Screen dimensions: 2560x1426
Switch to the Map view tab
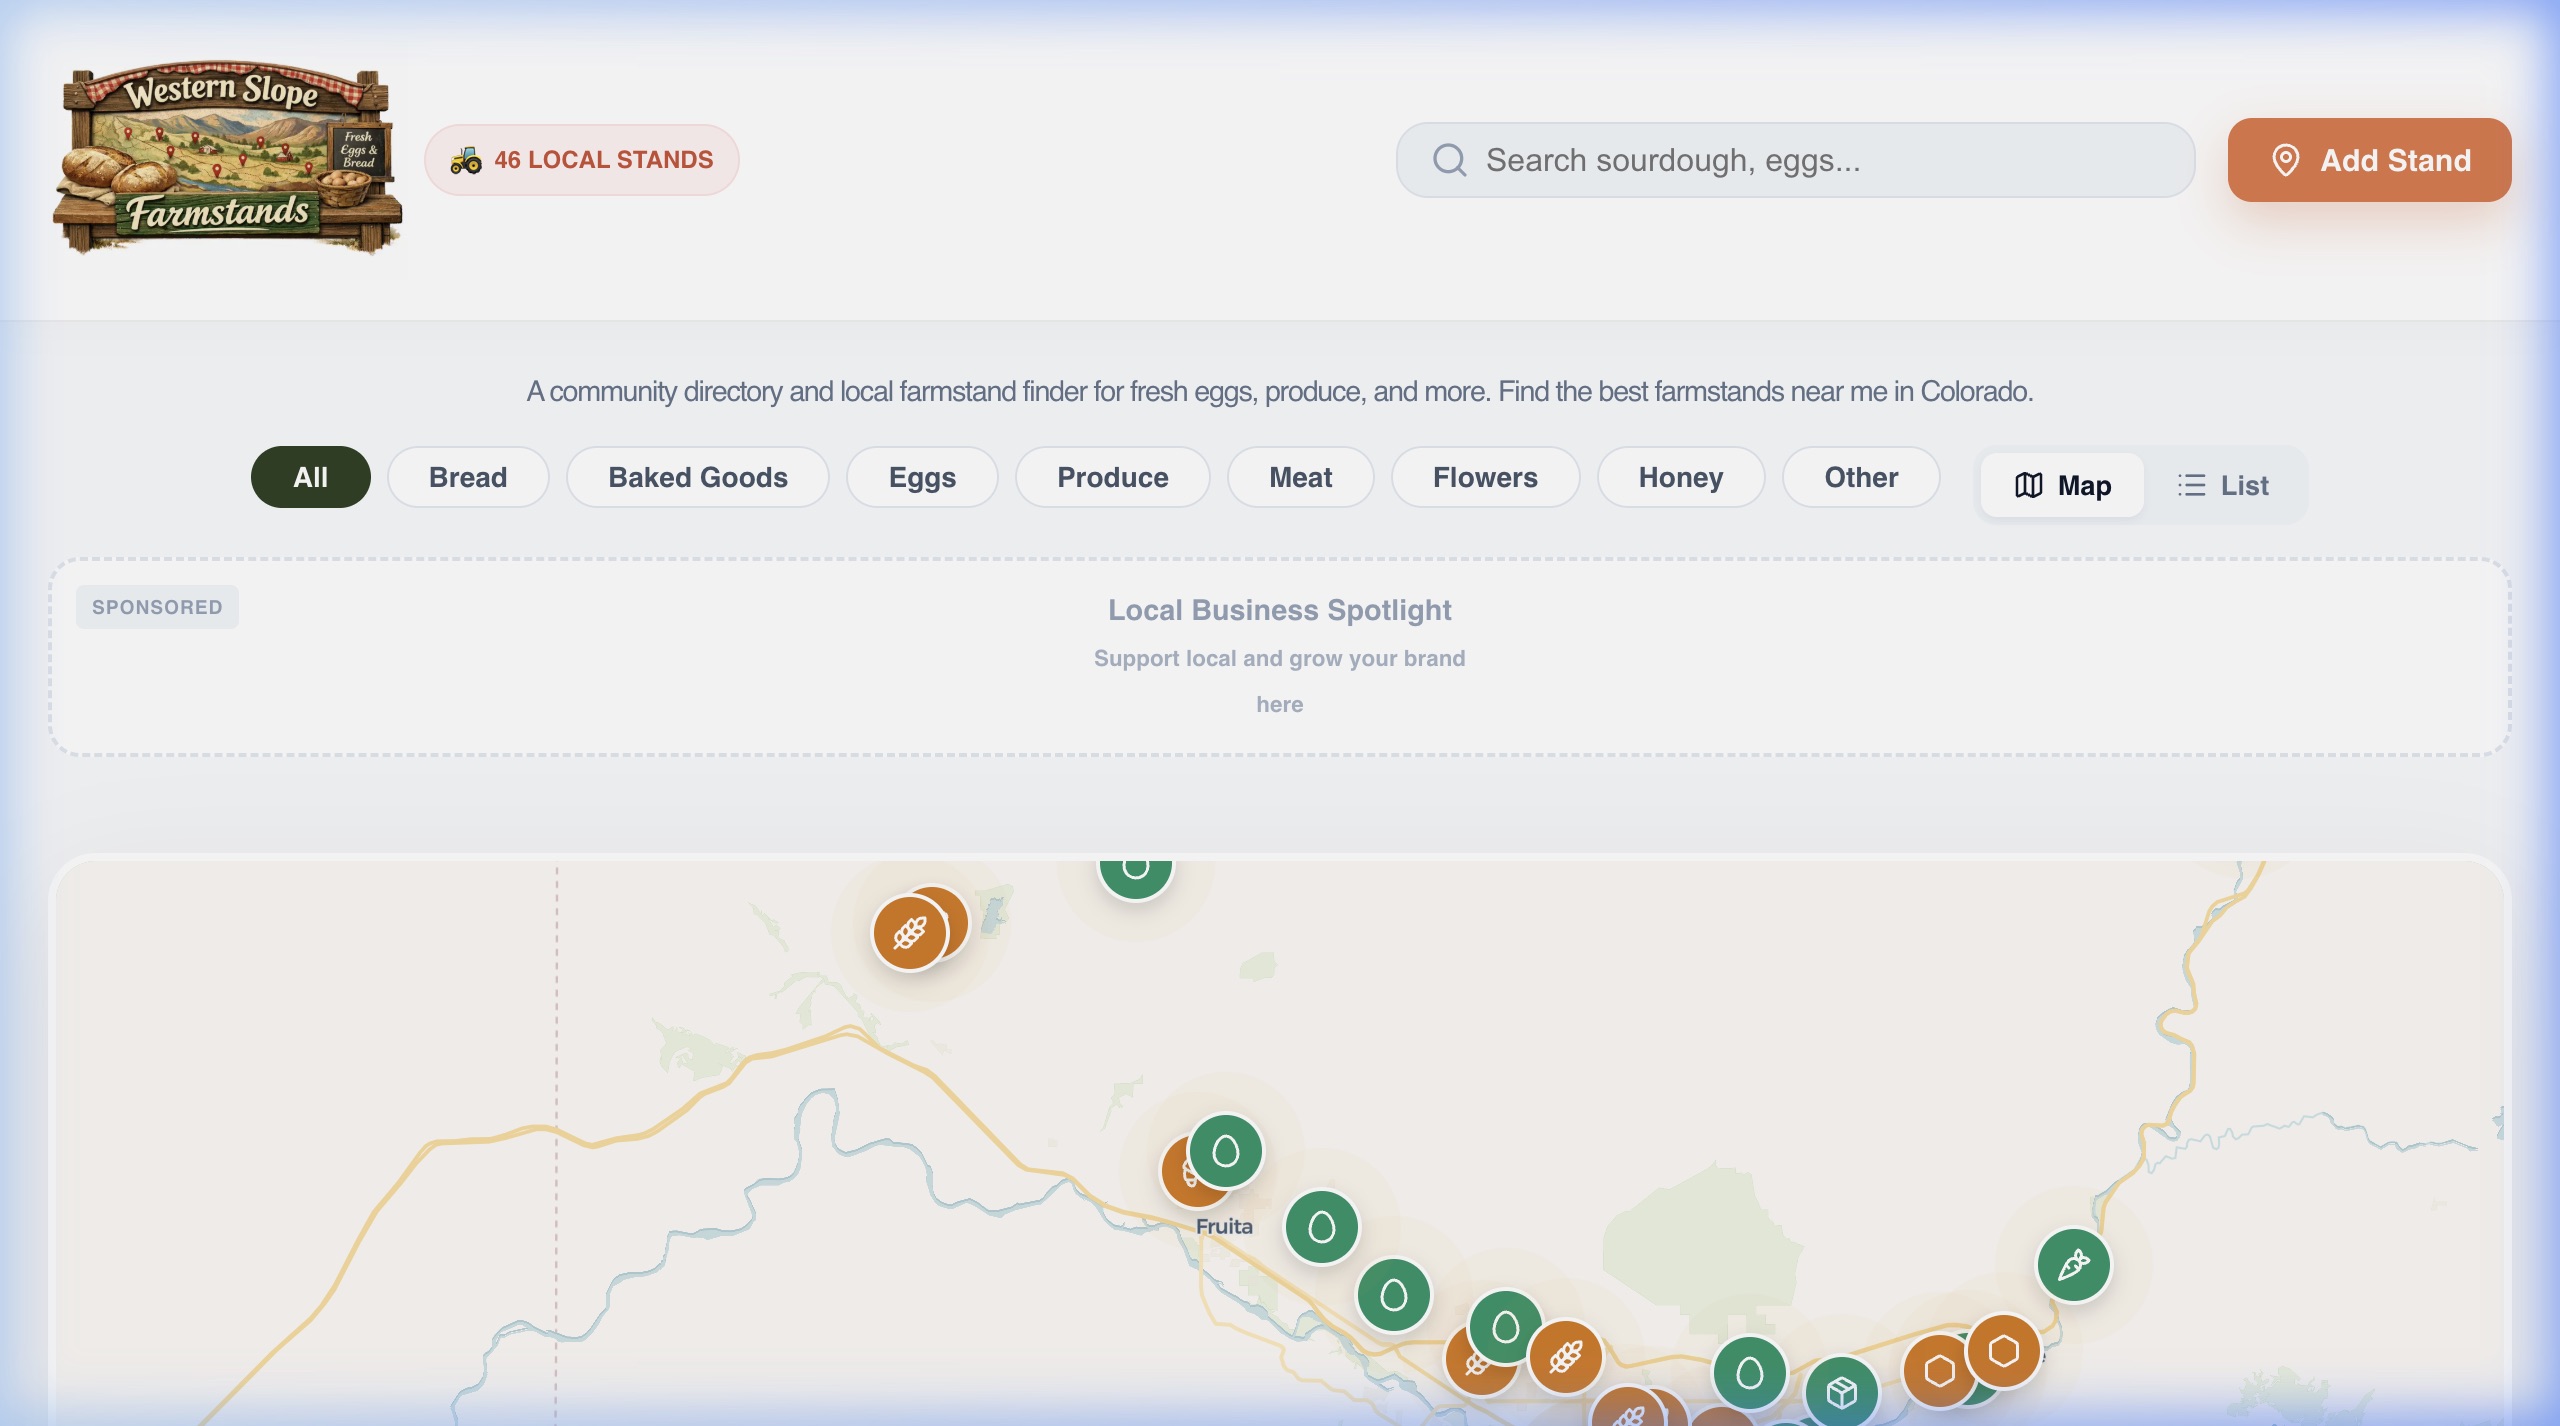point(2062,485)
